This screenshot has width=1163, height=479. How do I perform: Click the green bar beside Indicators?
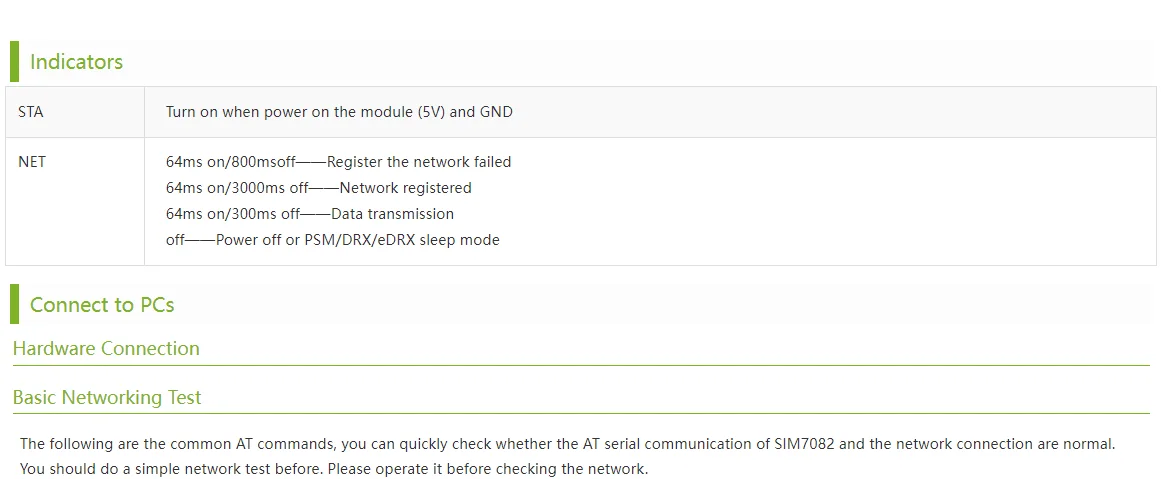tap(14, 62)
